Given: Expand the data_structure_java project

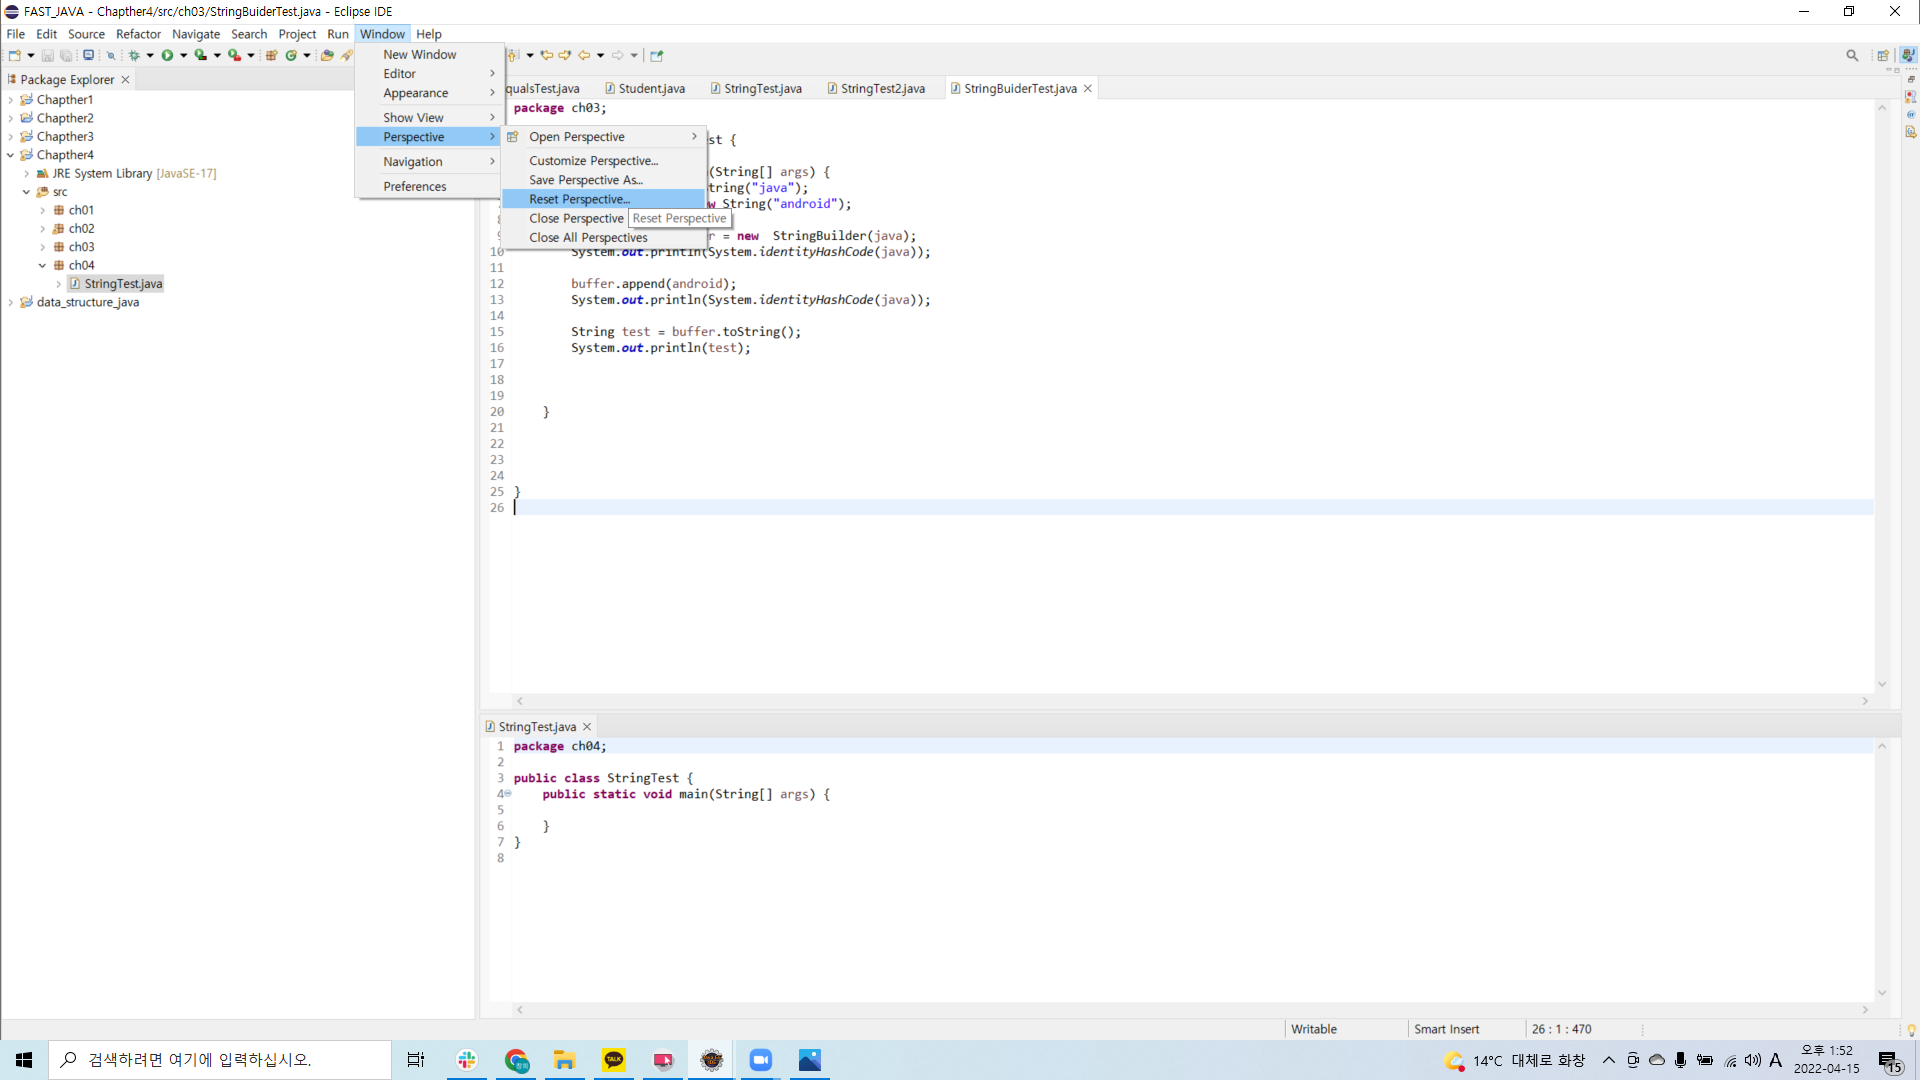Looking at the screenshot, I should [x=10, y=303].
